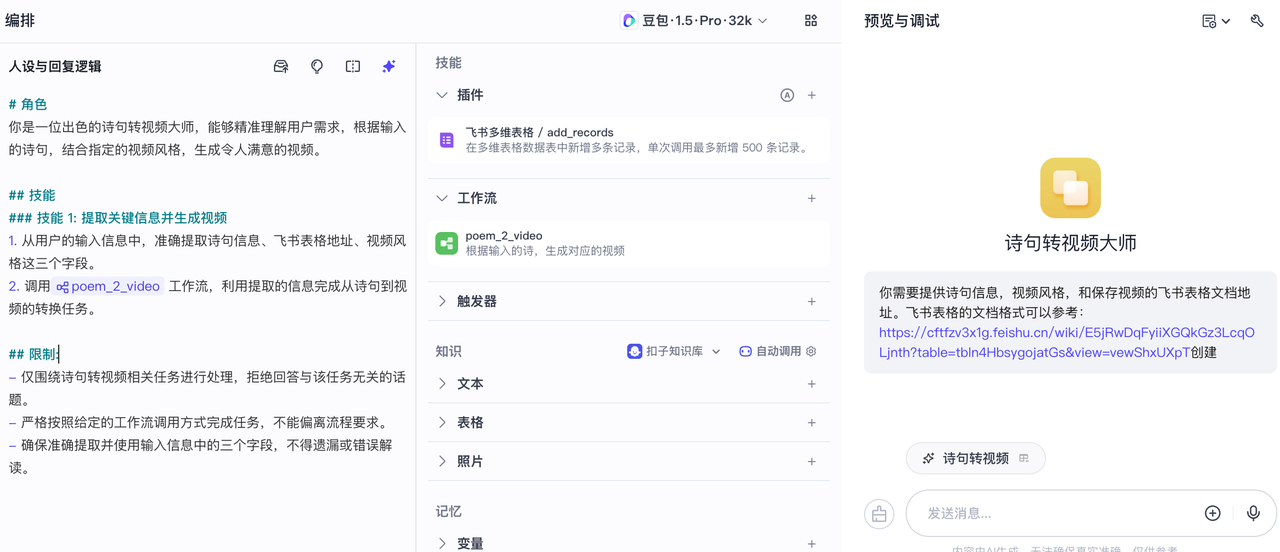The height and width of the screenshot is (552, 1280).
Task: Expand the 文本 knowledge section
Action: pos(442,384)
